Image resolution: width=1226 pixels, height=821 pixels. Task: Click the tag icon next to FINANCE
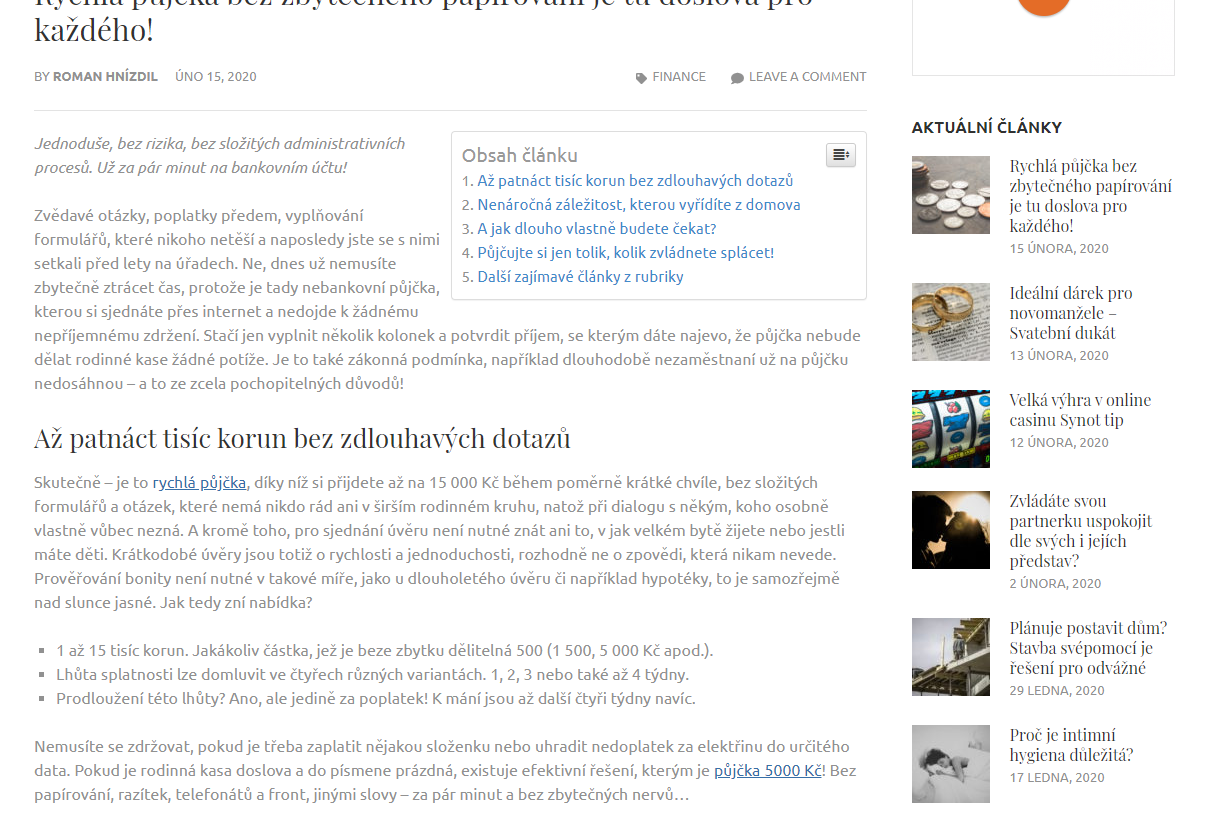(x=641, y=78)
